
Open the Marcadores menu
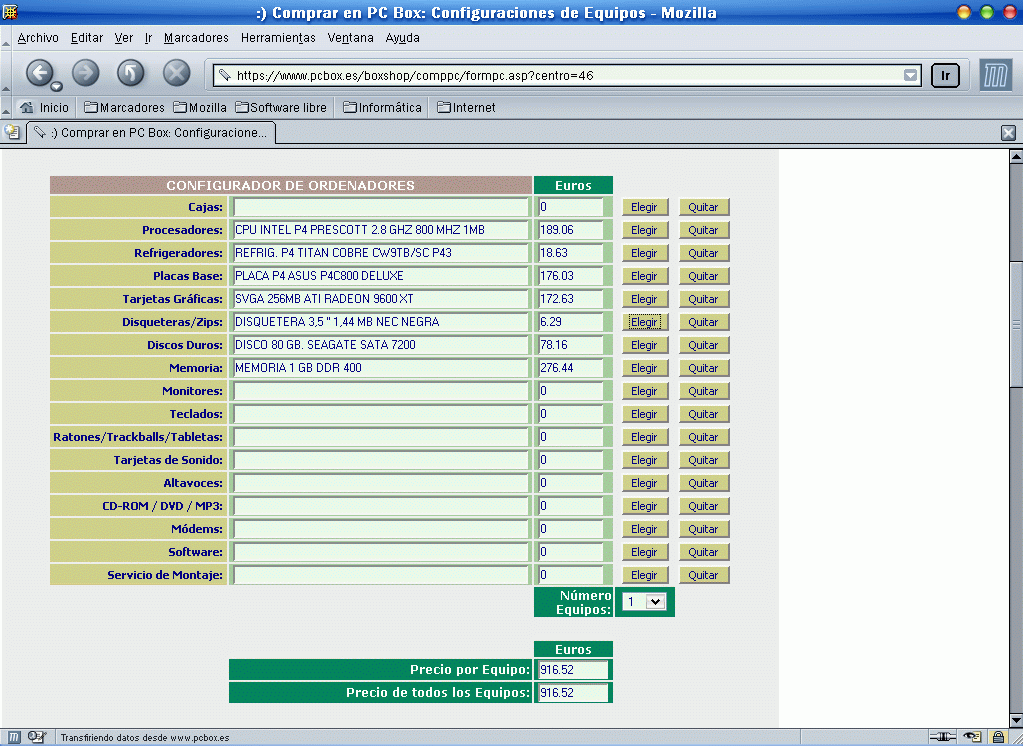pyautogui.click(x=196, y=38)
